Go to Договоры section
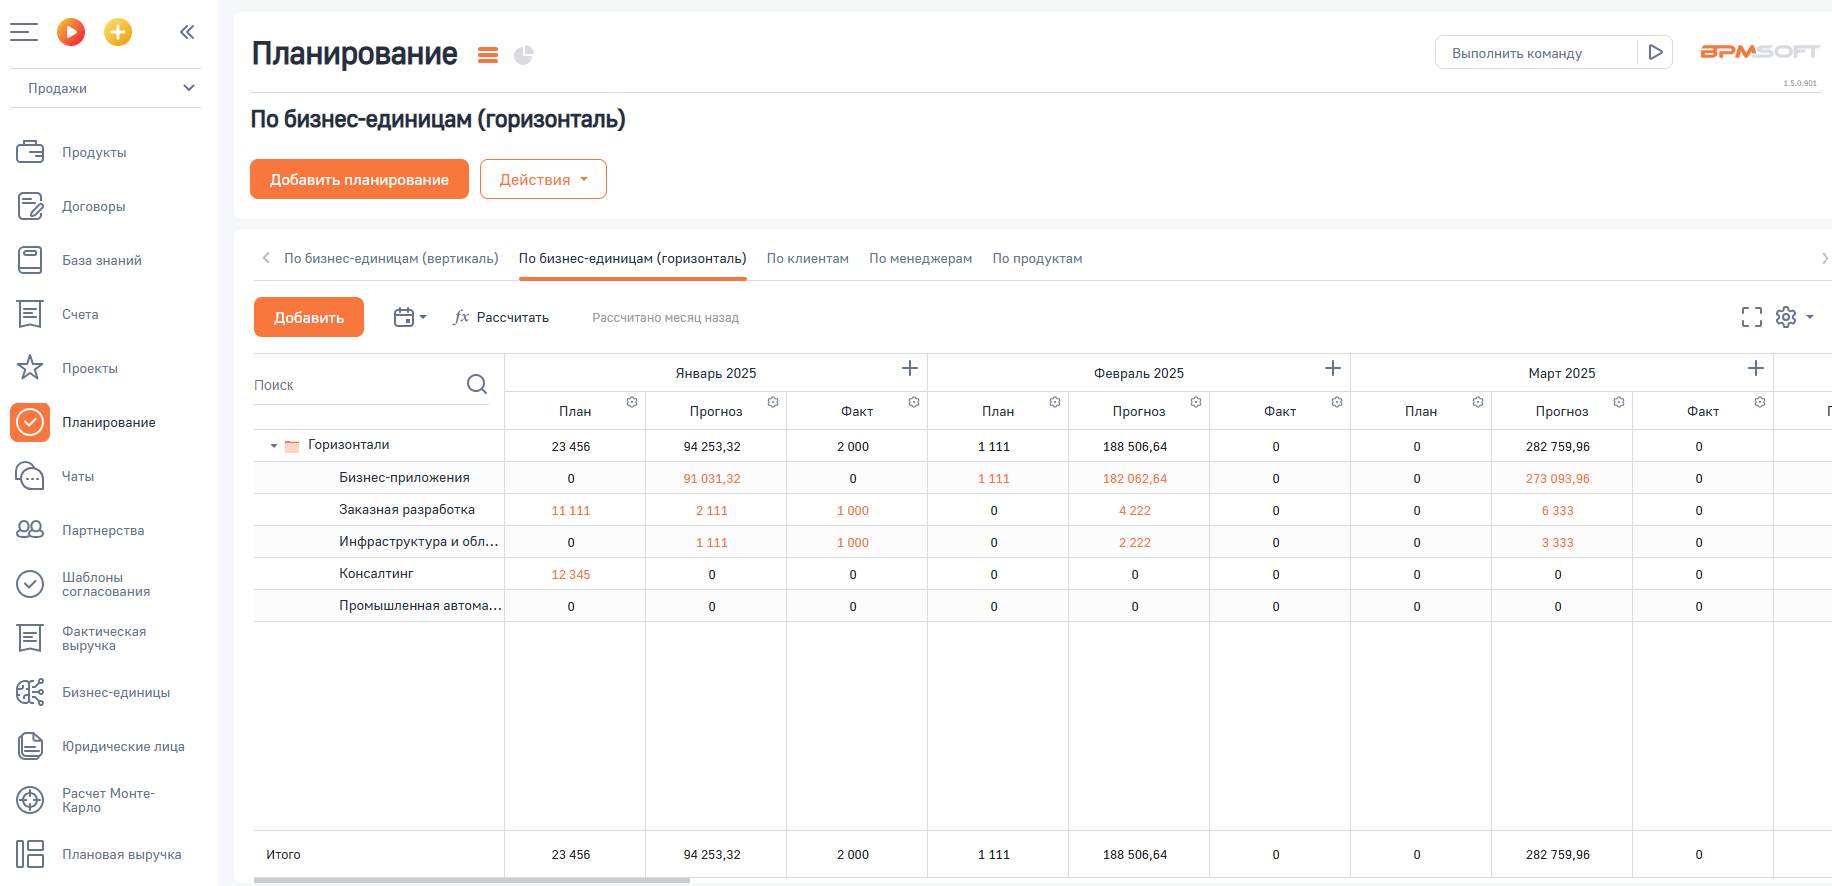This screenshot has width=1832, height=886. click(94, 206)
